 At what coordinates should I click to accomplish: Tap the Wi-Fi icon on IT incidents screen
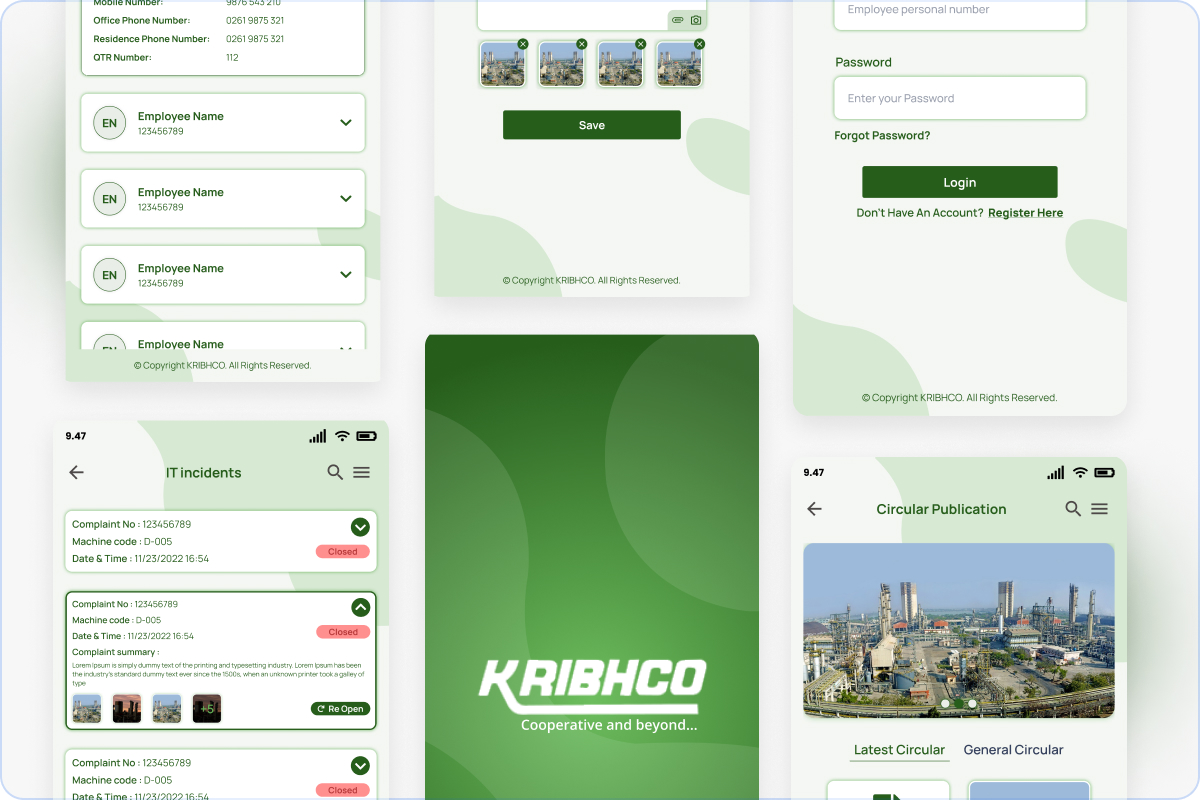tap(342, 436)
